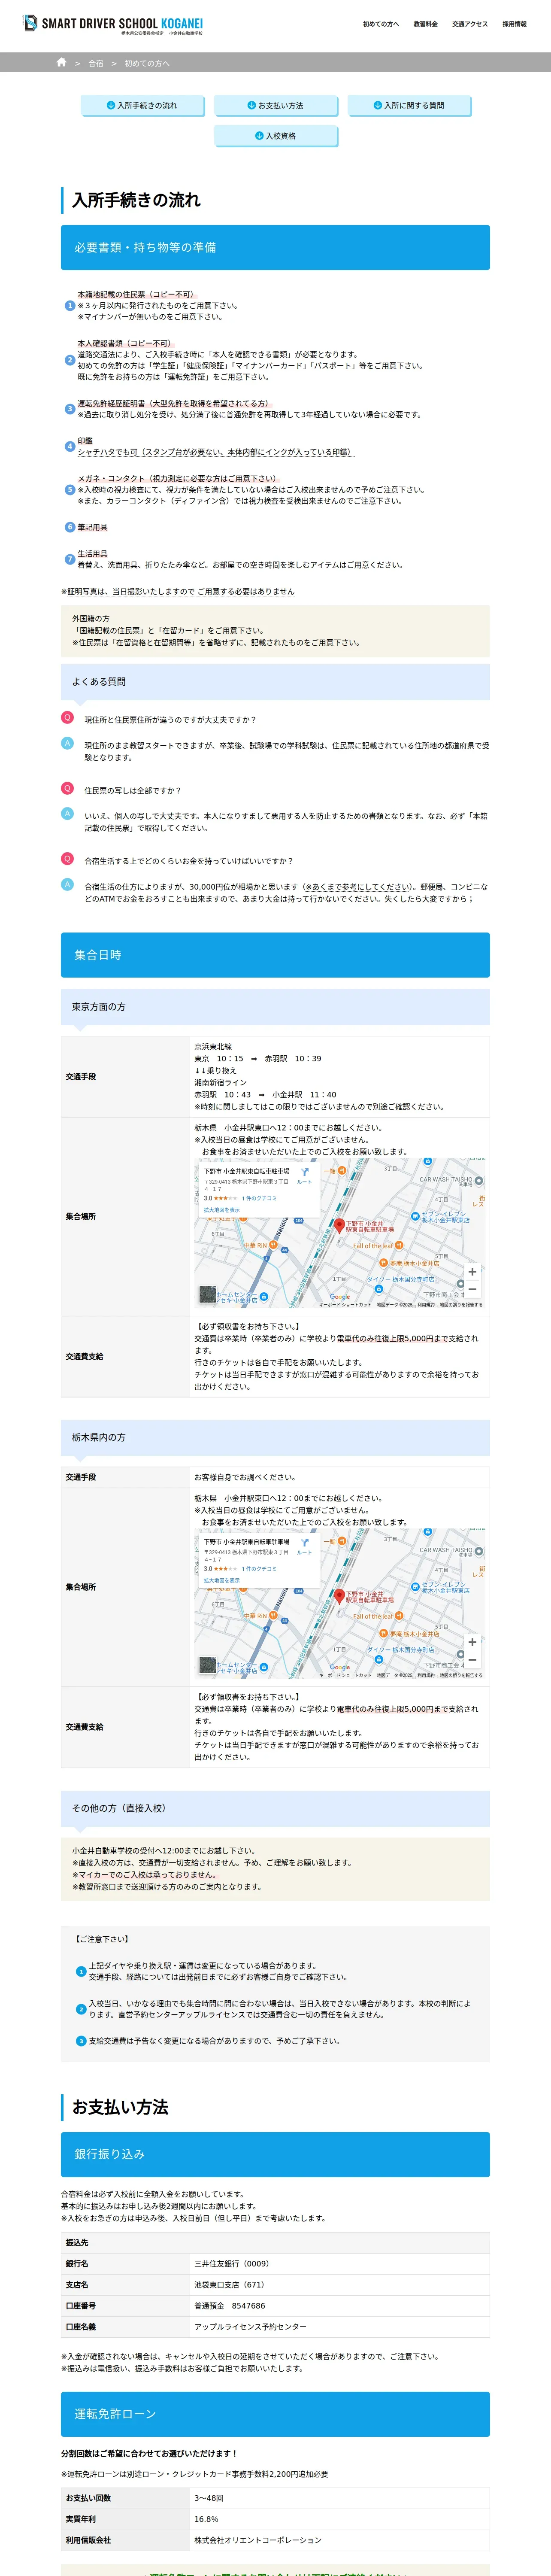Click Fall of the leaf icon on 栃木県内 map
Image resolution: width=551 pixels, height=2576 pixels.
tap(399, 1616)
